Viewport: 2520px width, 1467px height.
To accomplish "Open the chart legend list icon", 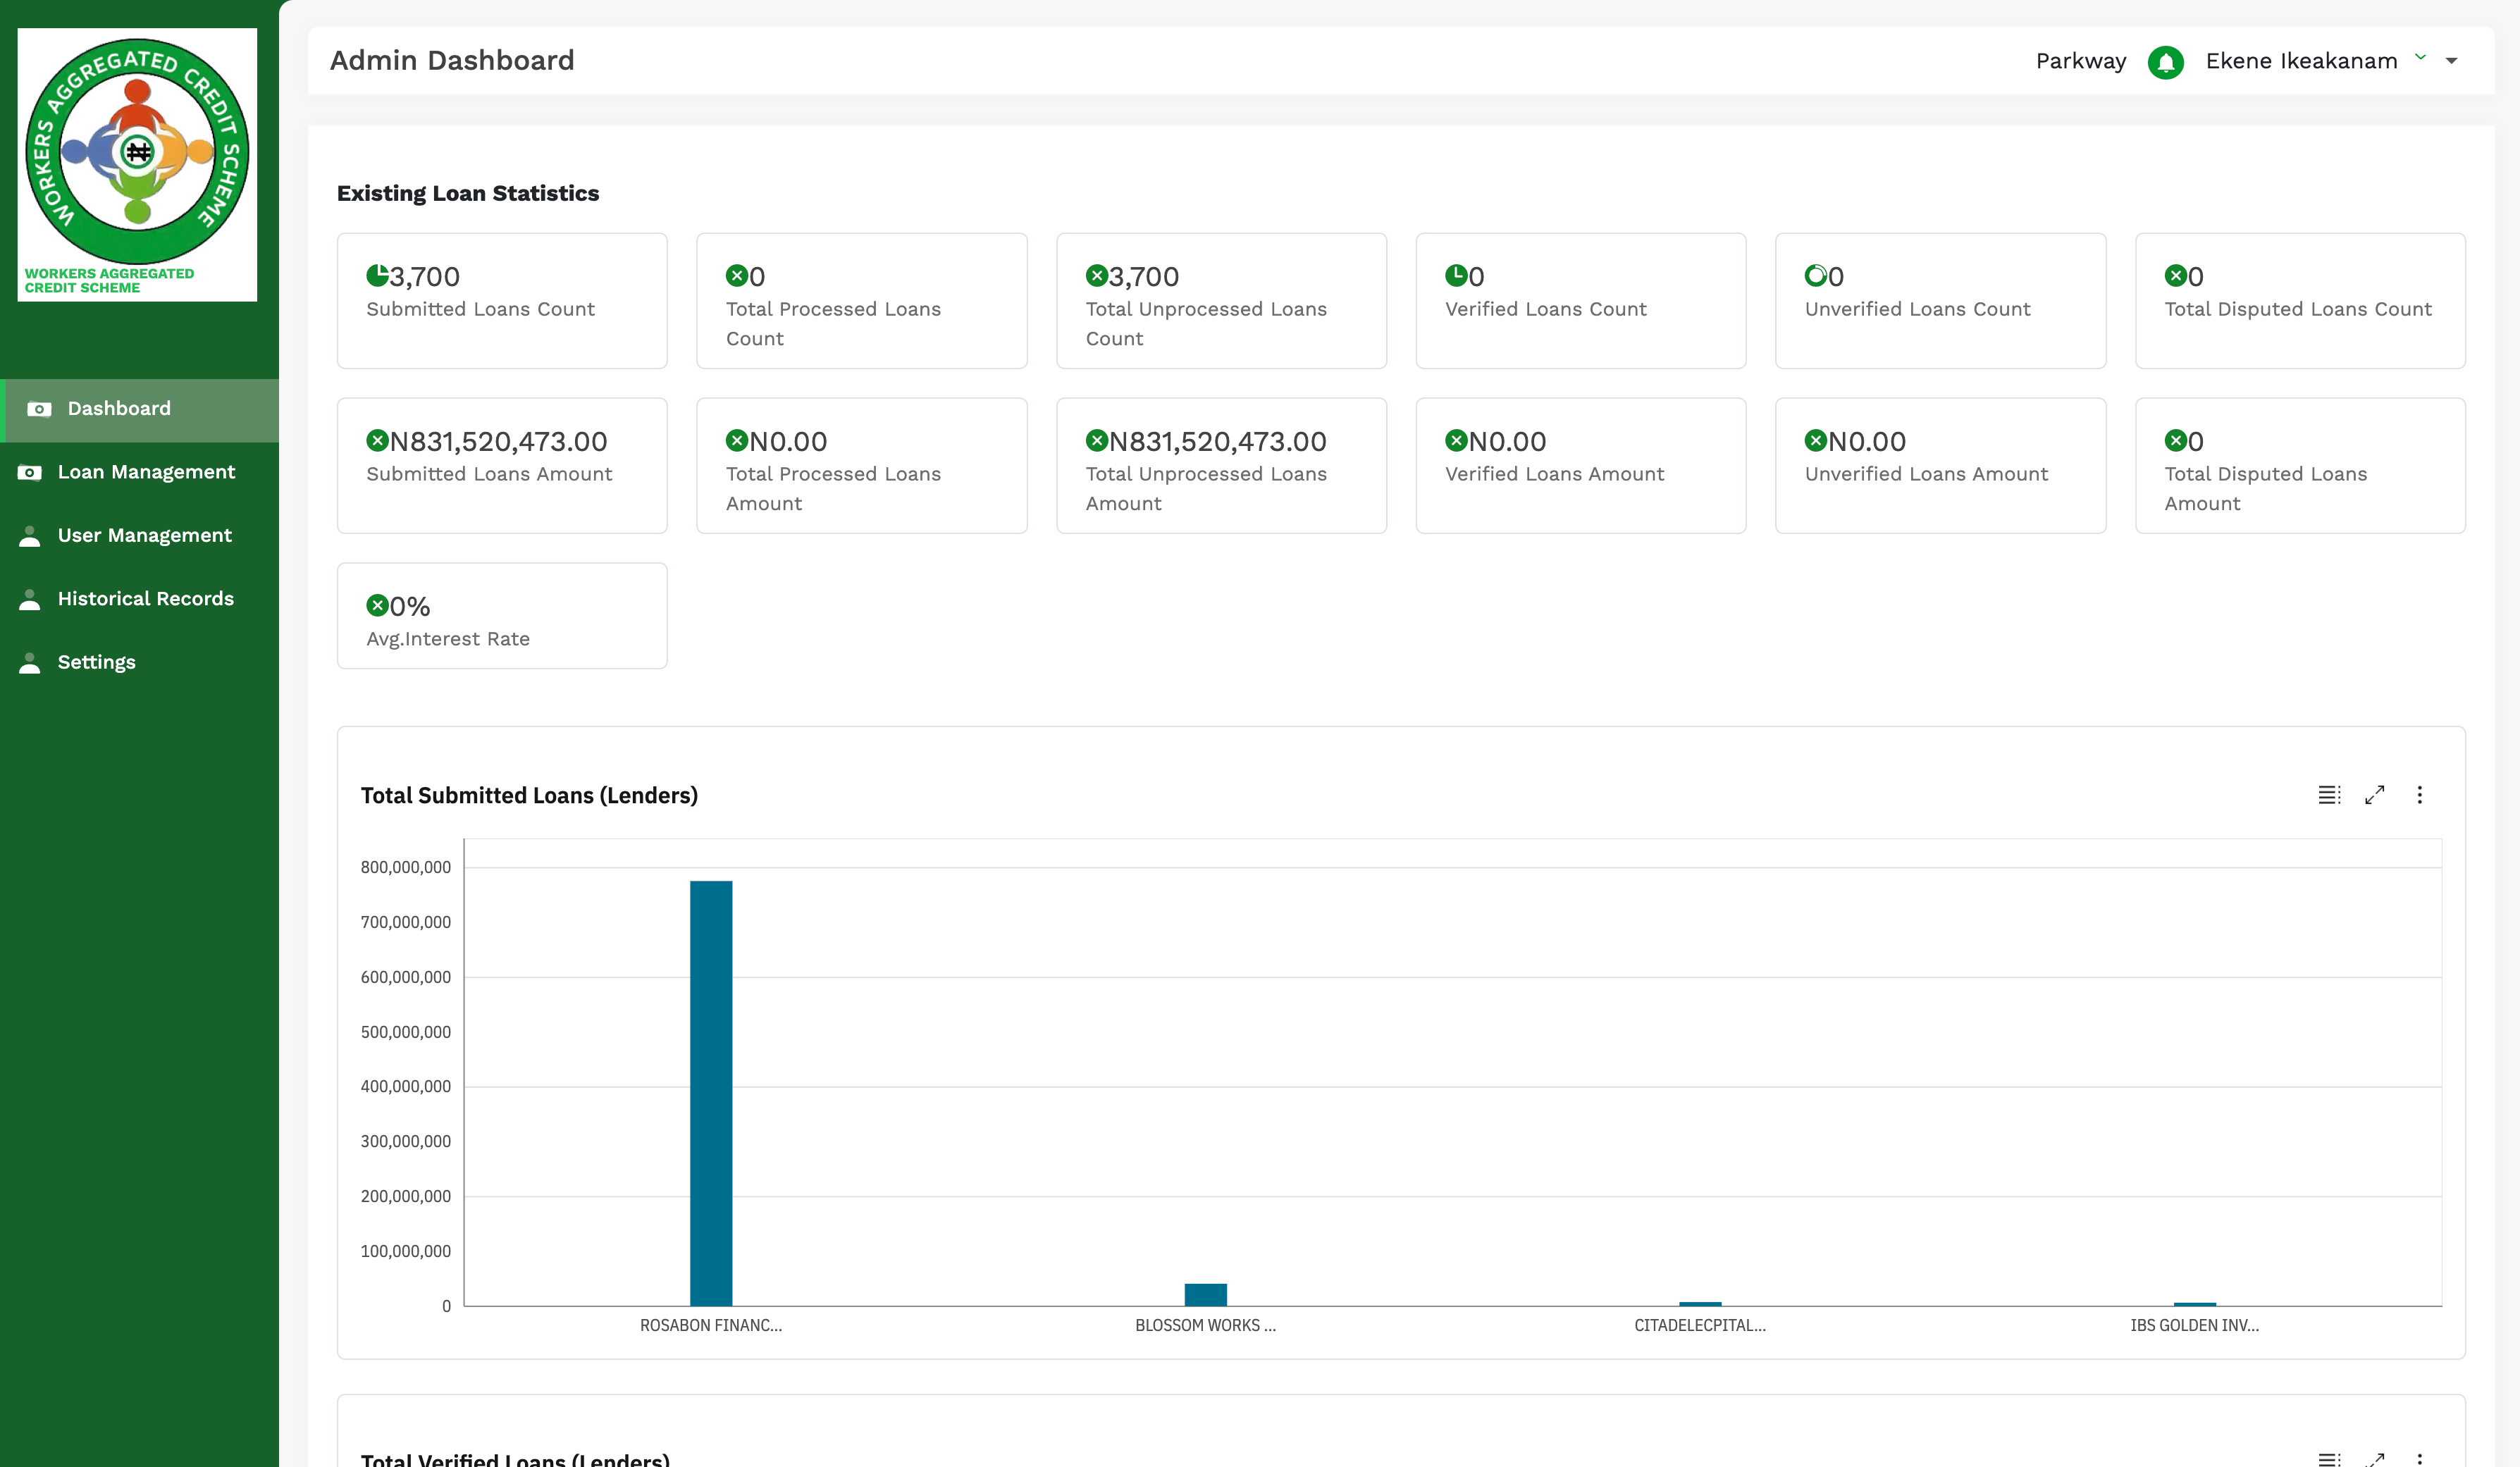I will (2329, 795).
